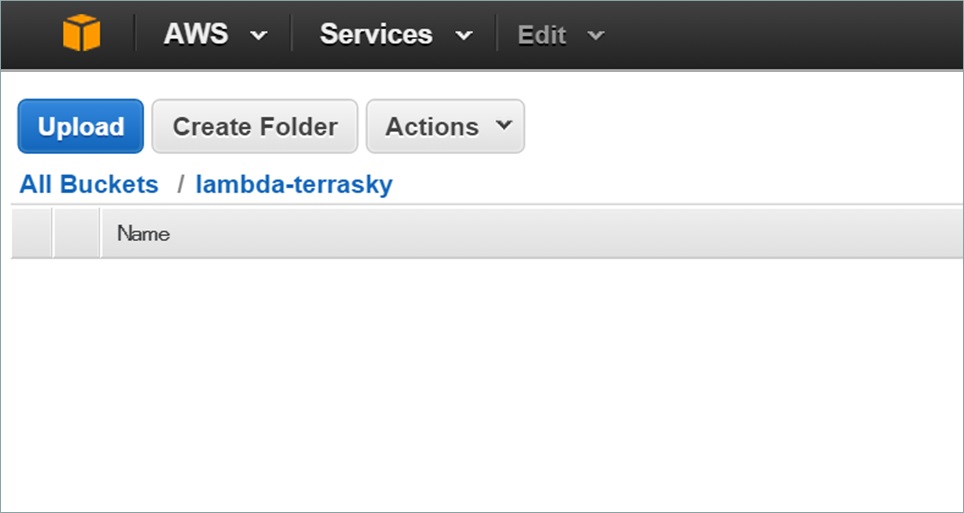Click the orange AWS cube logo
Screen dimensions: 964x513
[81, 34]
